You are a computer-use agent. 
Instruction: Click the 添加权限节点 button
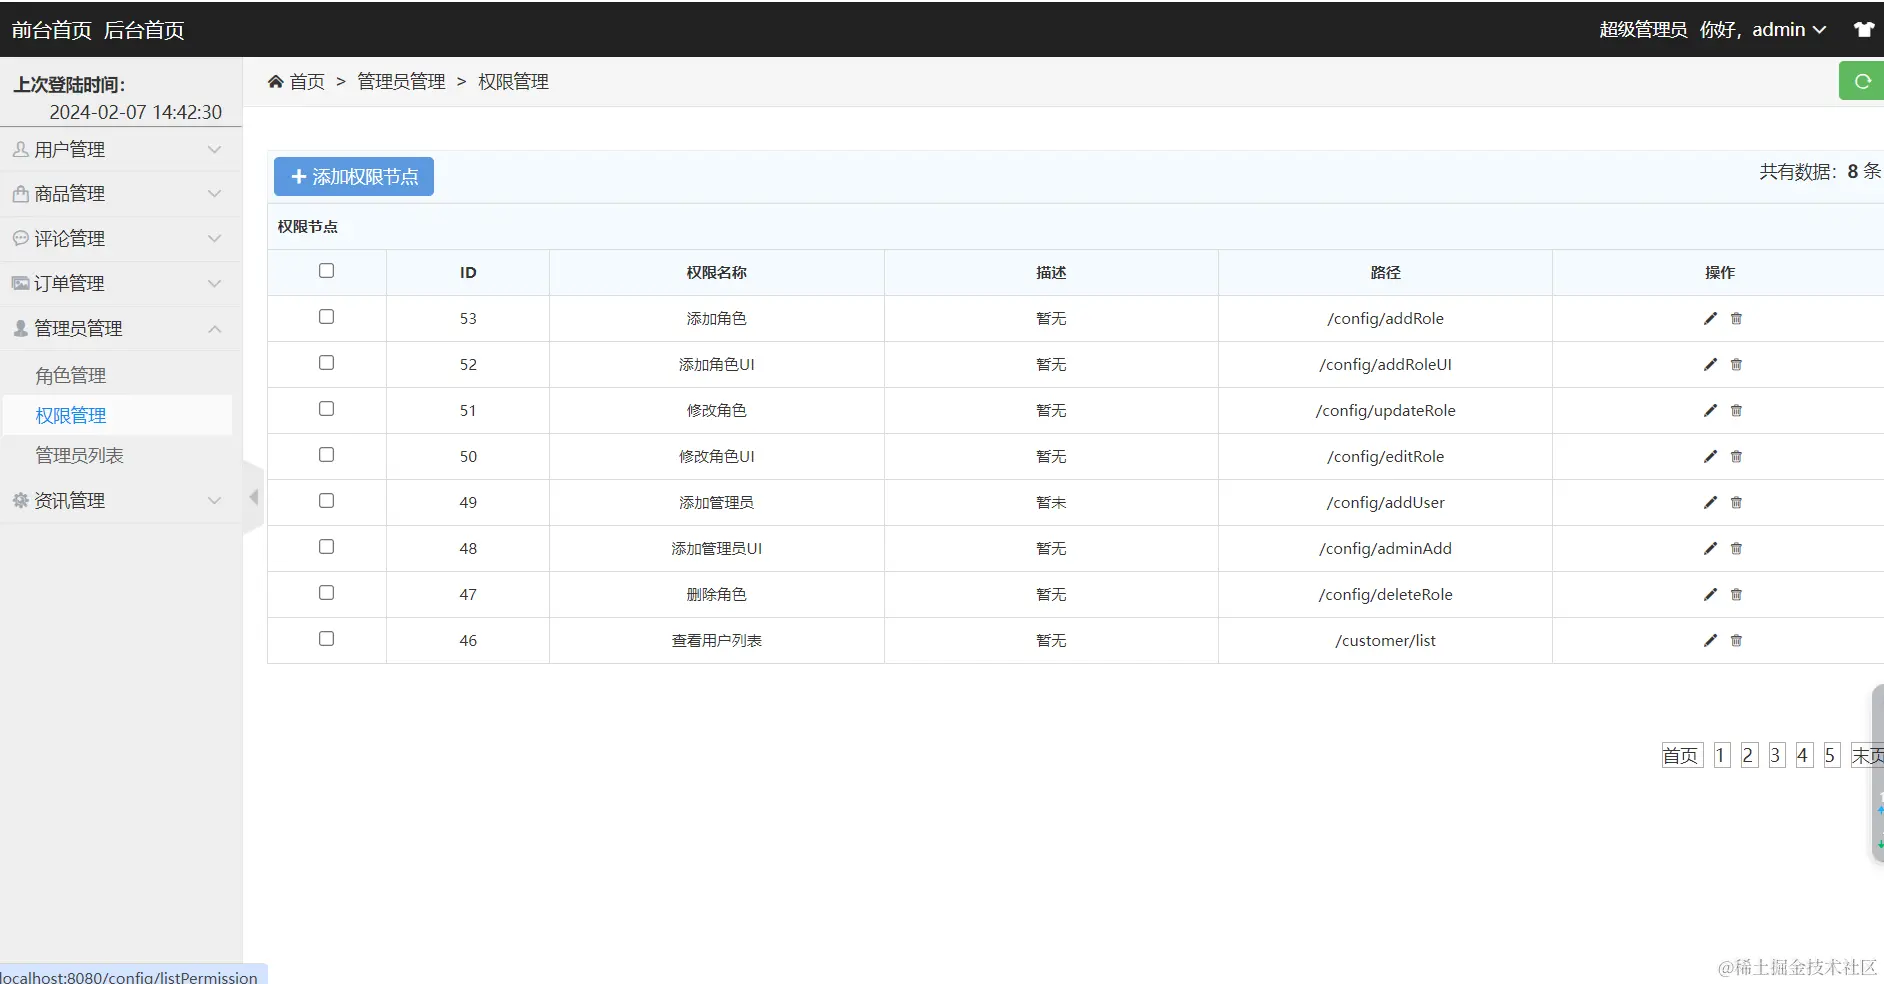[354, 177]
